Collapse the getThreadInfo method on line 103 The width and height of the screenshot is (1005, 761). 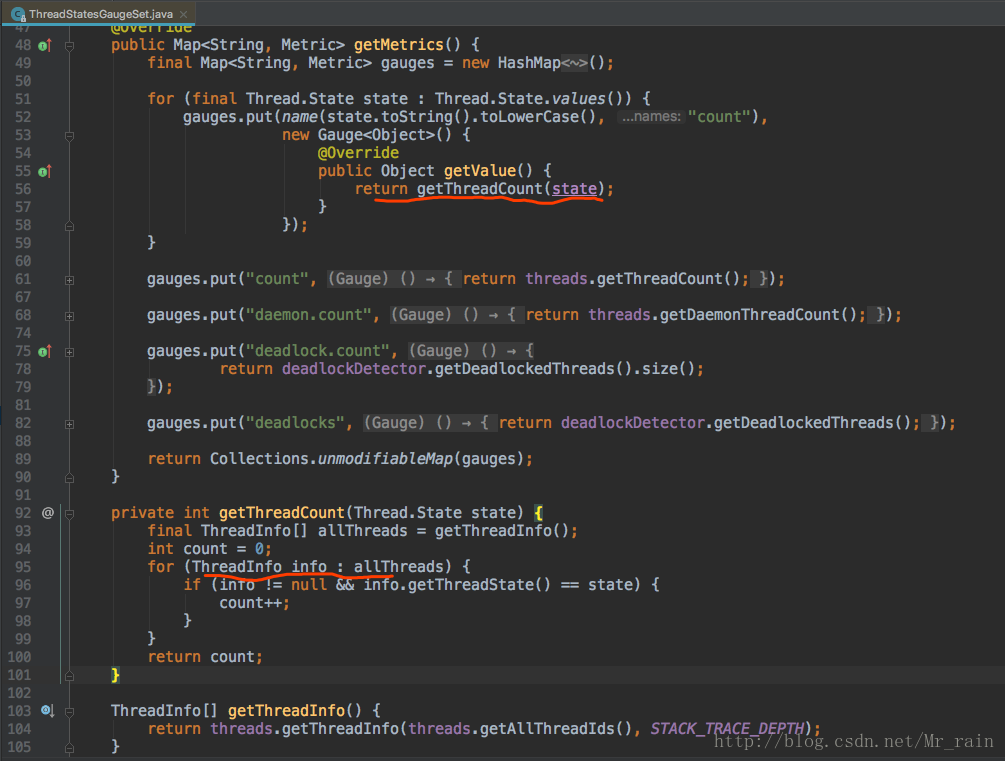[69, 711]
